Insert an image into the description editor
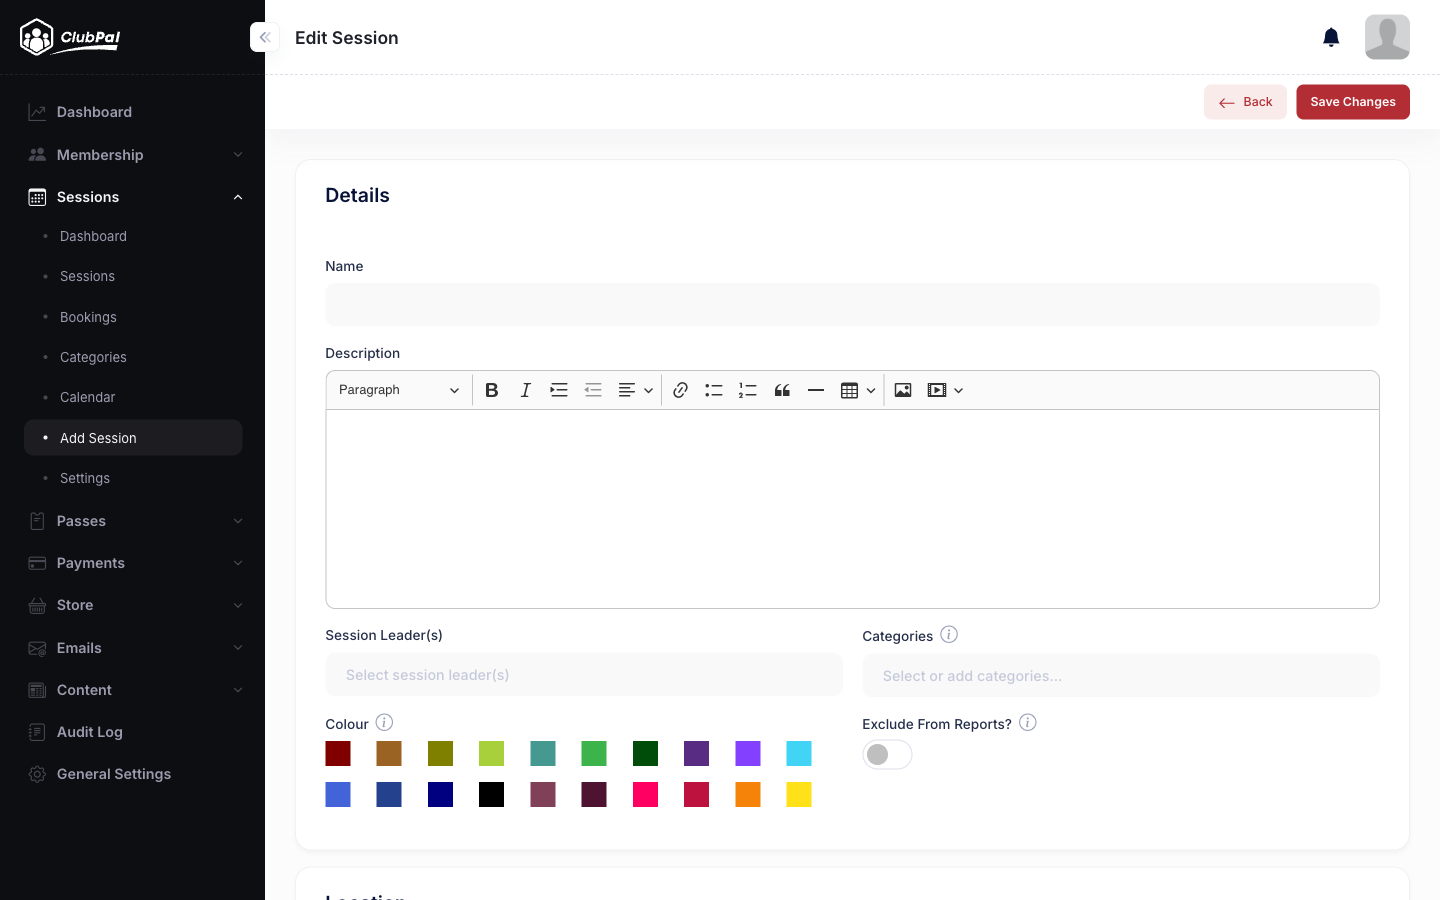The width and height of the screenshot is (1440, 900). [903, 390]
